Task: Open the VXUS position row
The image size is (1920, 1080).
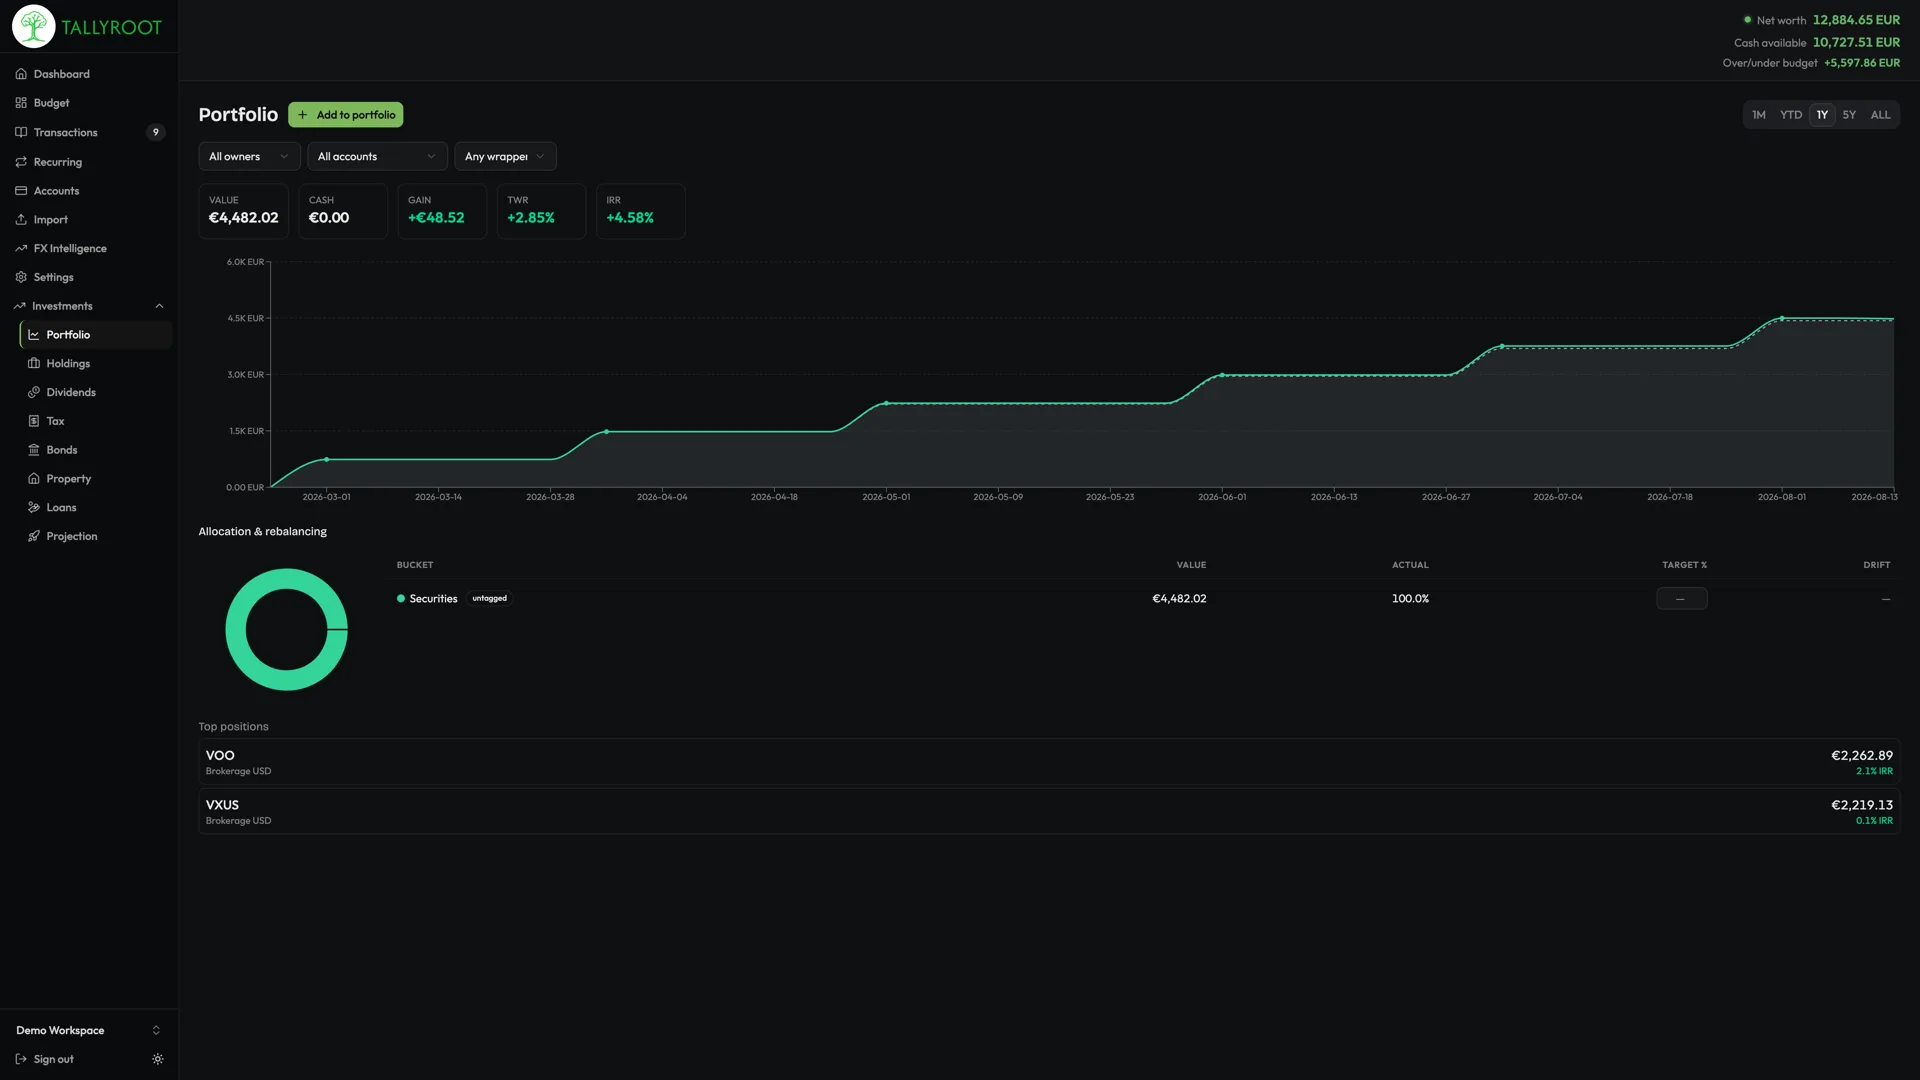Action: (x=1049, y=811)
